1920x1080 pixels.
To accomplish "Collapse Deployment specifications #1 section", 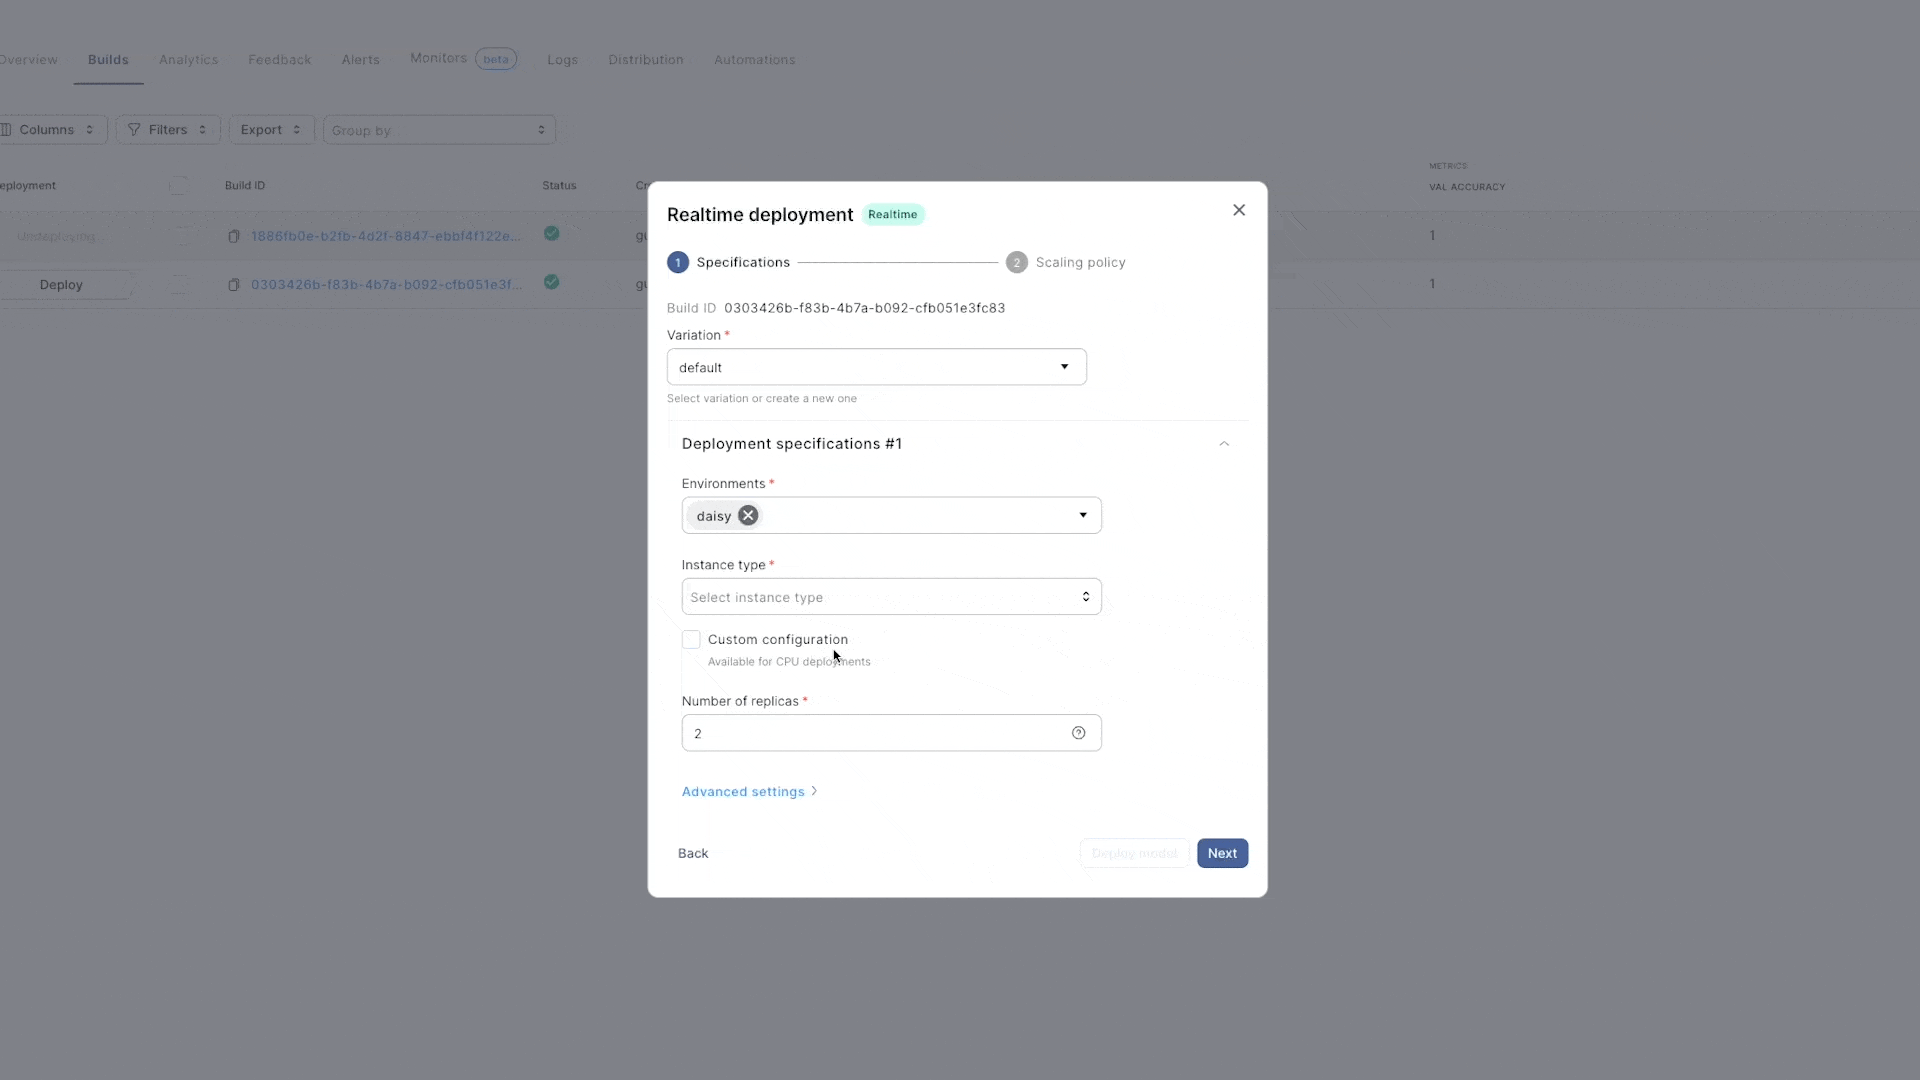I will click(1223, 443).
